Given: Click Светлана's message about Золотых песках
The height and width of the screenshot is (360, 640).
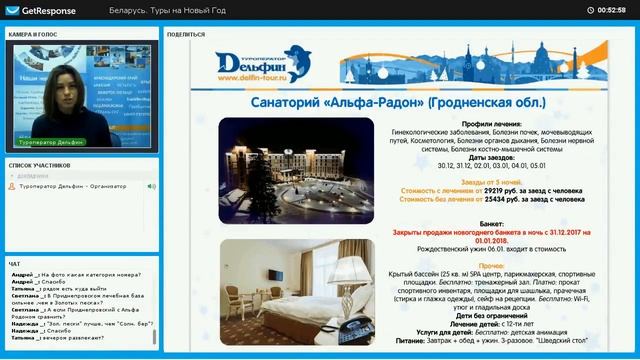Looking at the screenshot, I should [x=78, y=299].
